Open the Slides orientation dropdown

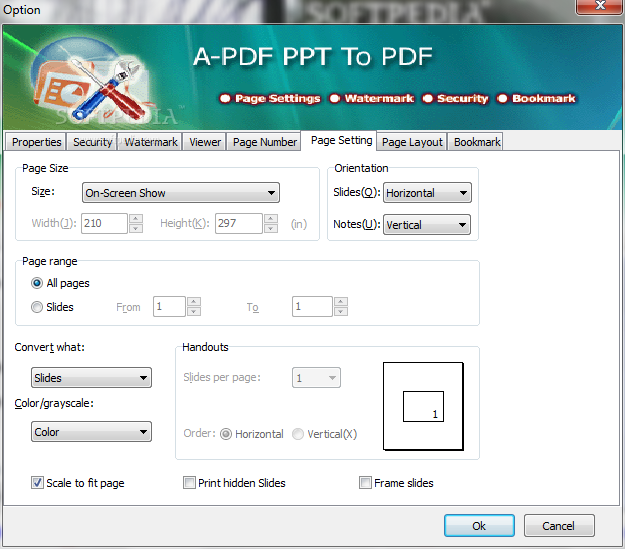pyautogui.click(x=427, y=193)
